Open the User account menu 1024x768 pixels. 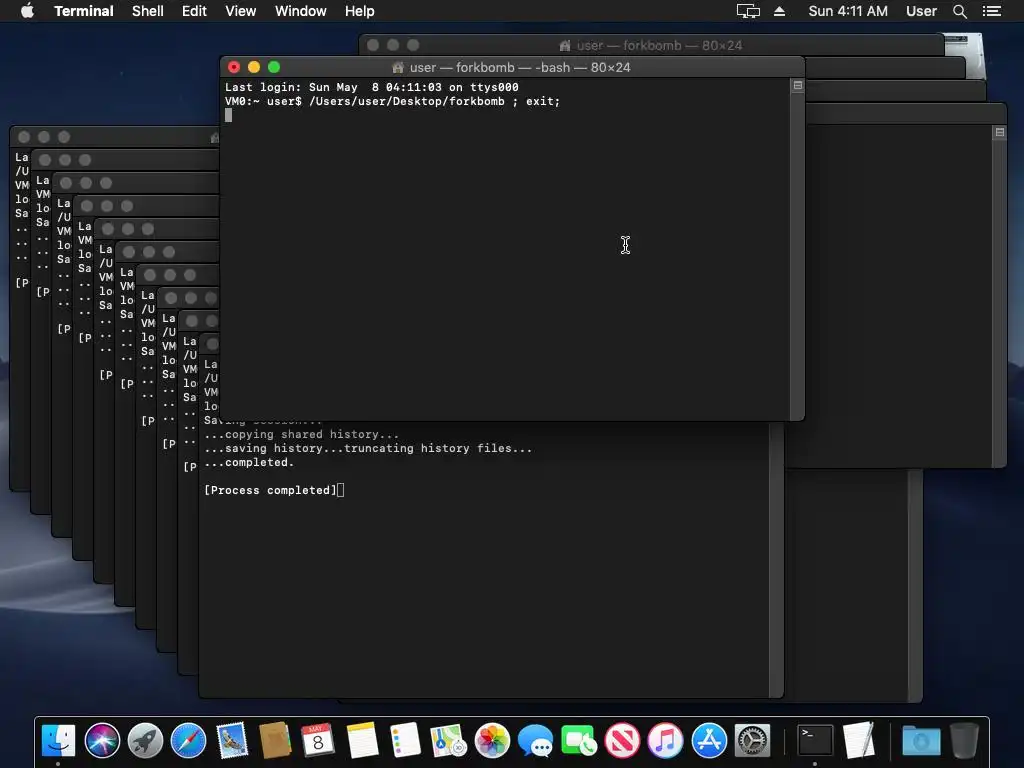[921, 11]
